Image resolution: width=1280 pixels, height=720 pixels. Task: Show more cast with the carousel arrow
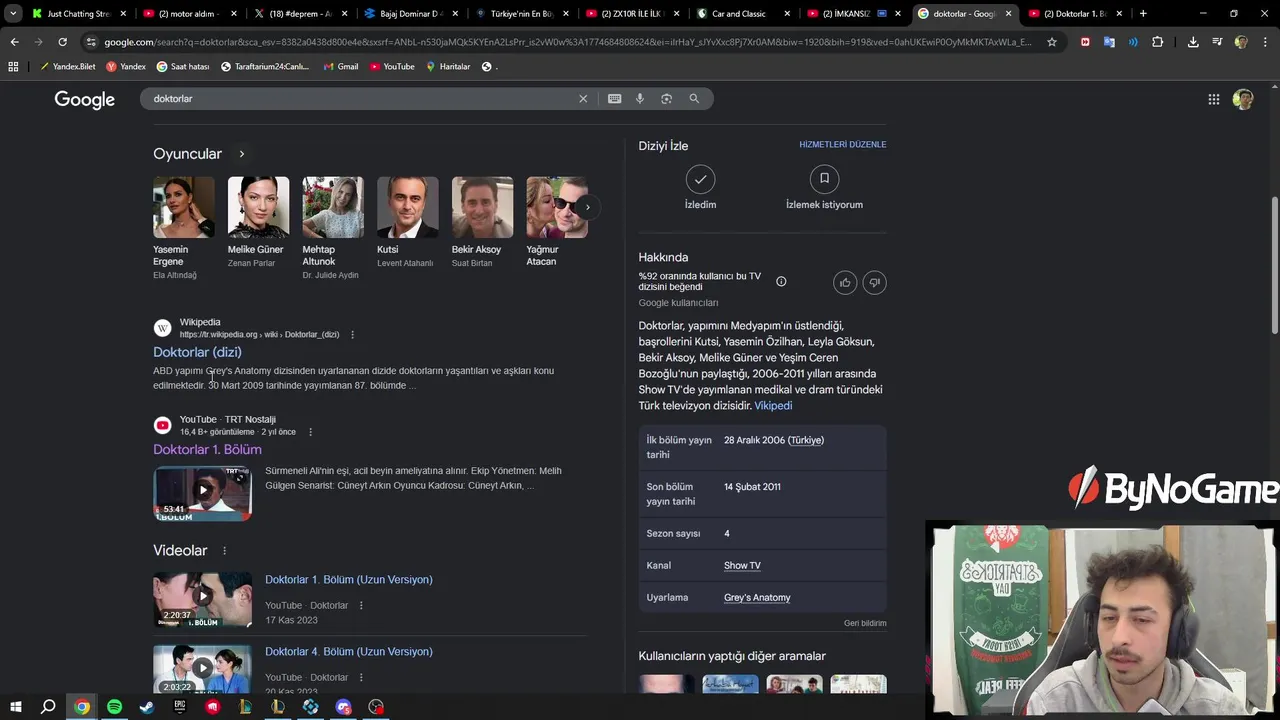[x=587, y=207]
